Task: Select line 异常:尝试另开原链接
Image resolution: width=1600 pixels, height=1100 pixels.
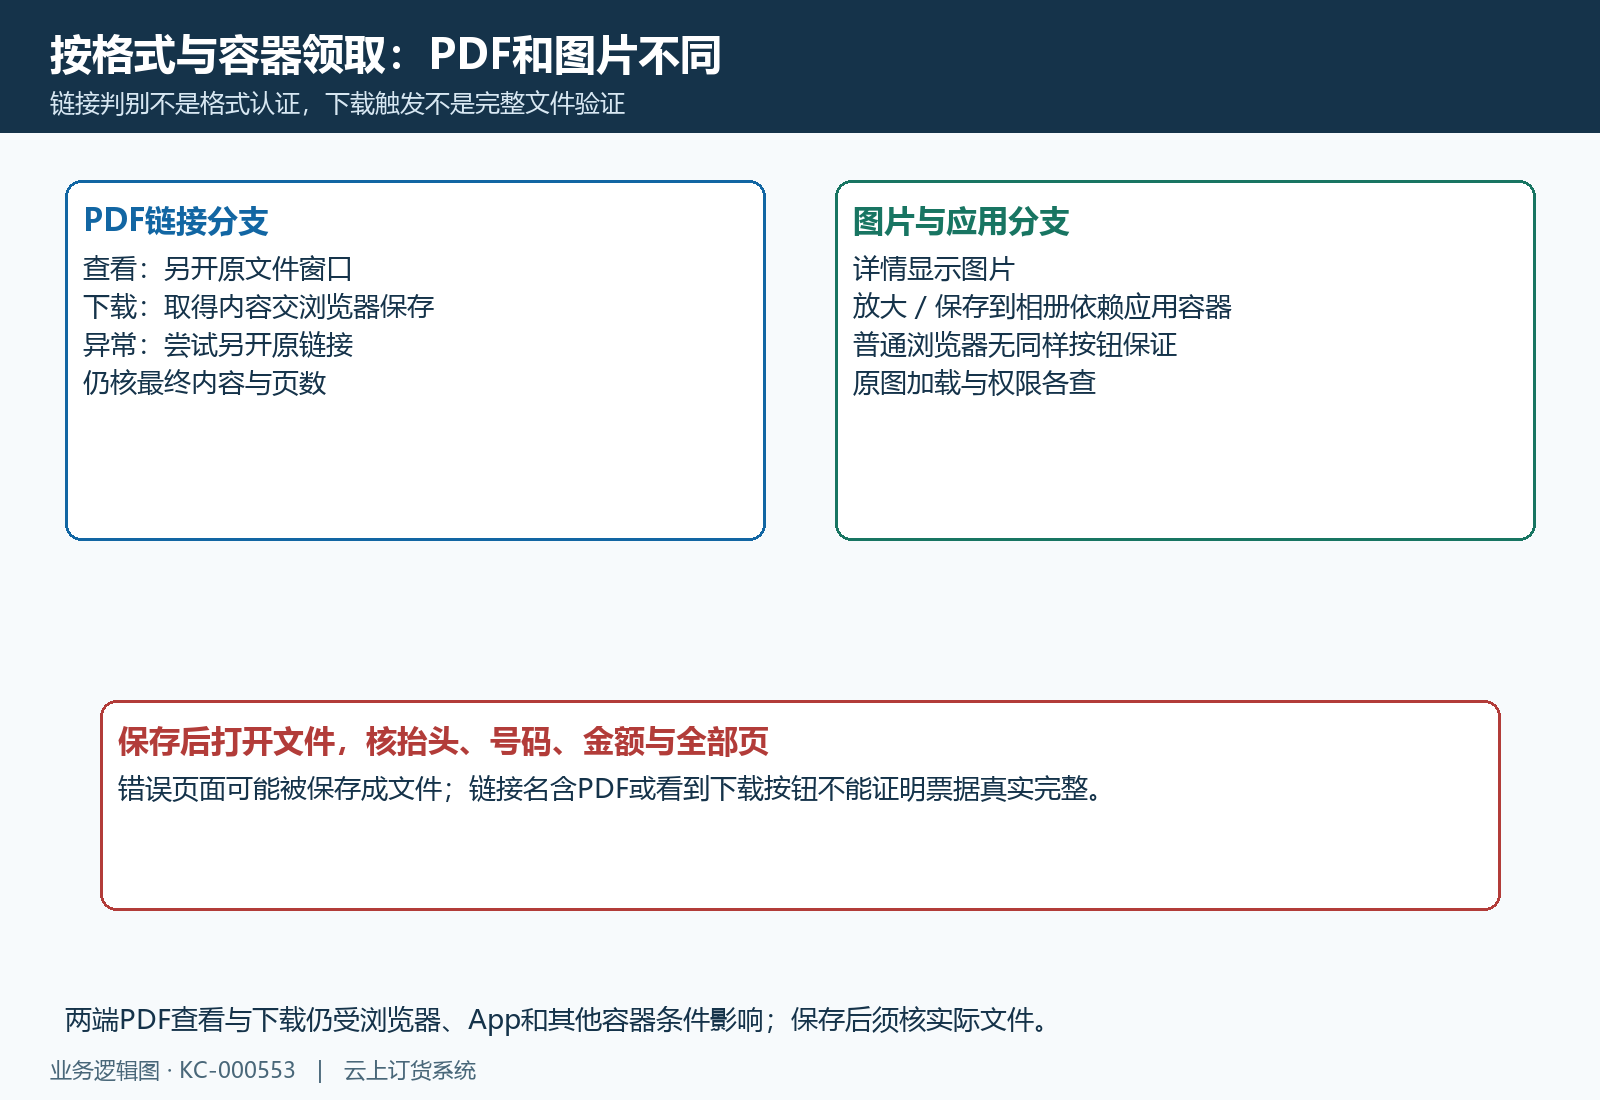Action: pos(218,345)
